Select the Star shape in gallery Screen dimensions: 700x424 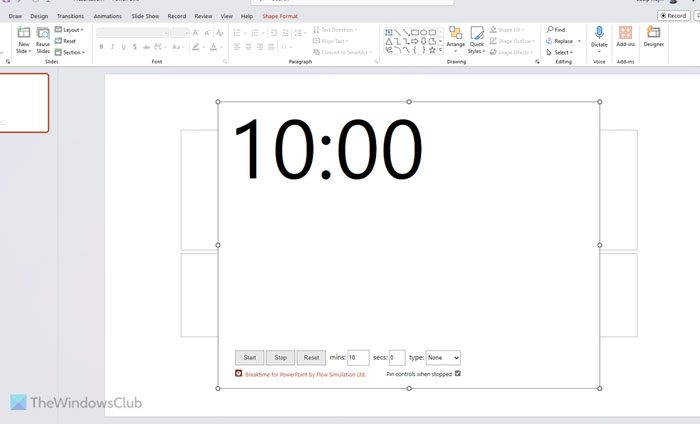[432, 50]
